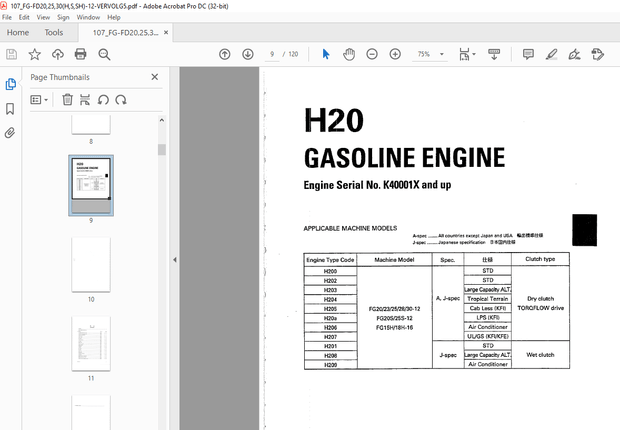Open the Window menu
The image size is (620, 430).
[x=88, y=17]
